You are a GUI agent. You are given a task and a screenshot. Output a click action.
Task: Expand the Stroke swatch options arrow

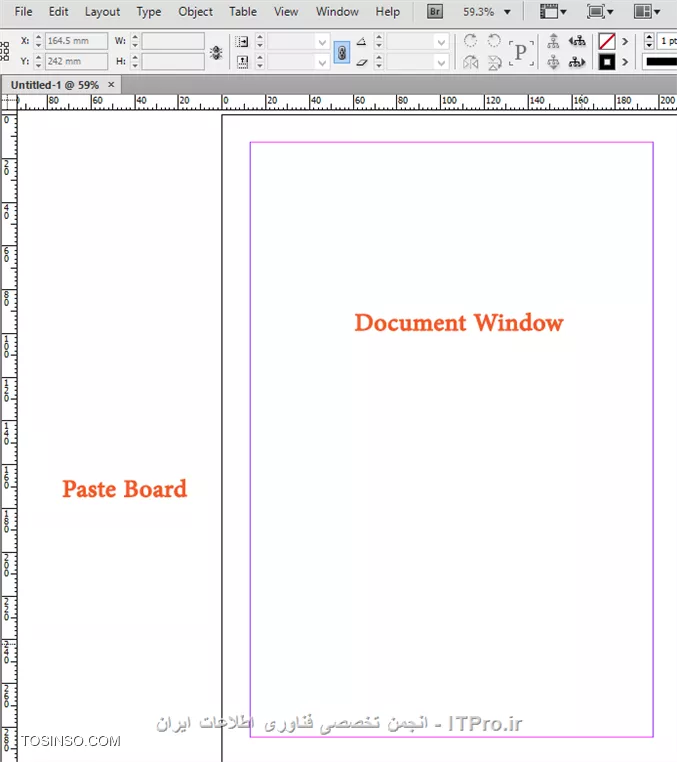click(x=625, y=62)
